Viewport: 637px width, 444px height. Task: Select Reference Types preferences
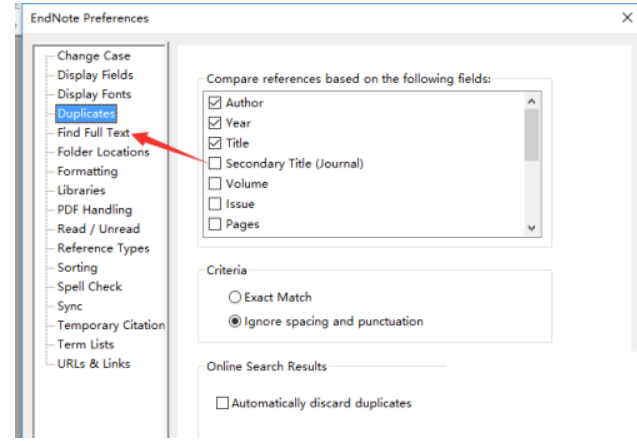pyautogui.click(x=103, y=248)
